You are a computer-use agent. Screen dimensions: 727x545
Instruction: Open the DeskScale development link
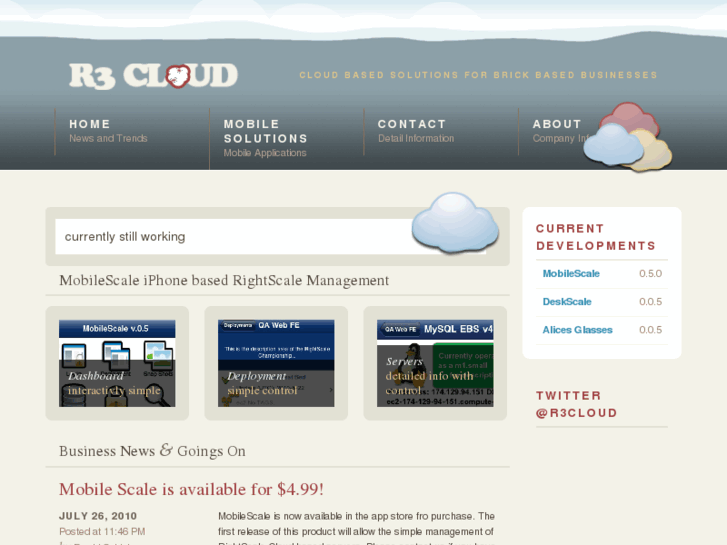(x=567, y=301)
